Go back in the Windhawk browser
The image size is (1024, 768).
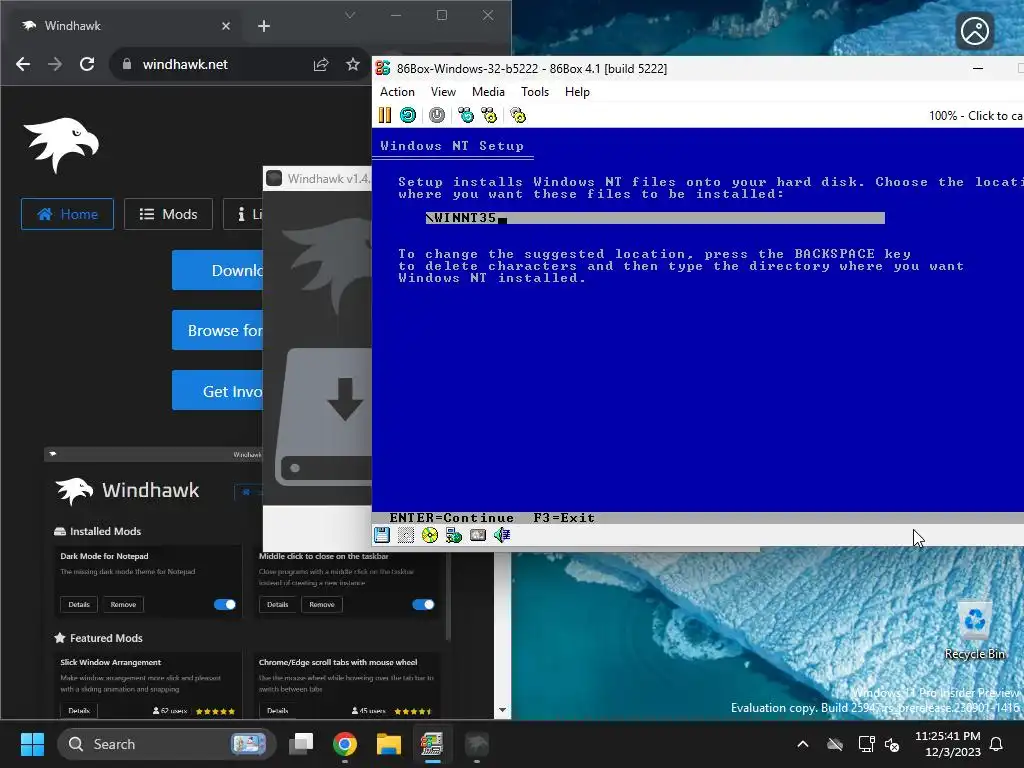23,64
